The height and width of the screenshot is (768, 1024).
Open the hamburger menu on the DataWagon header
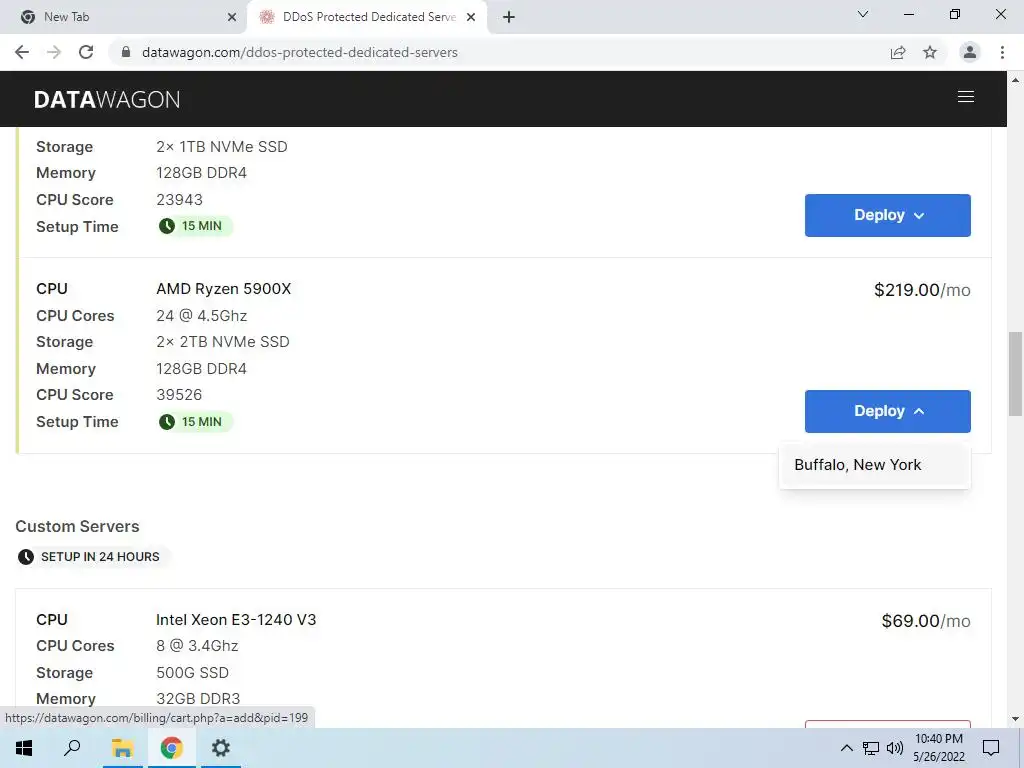point(965,97)
